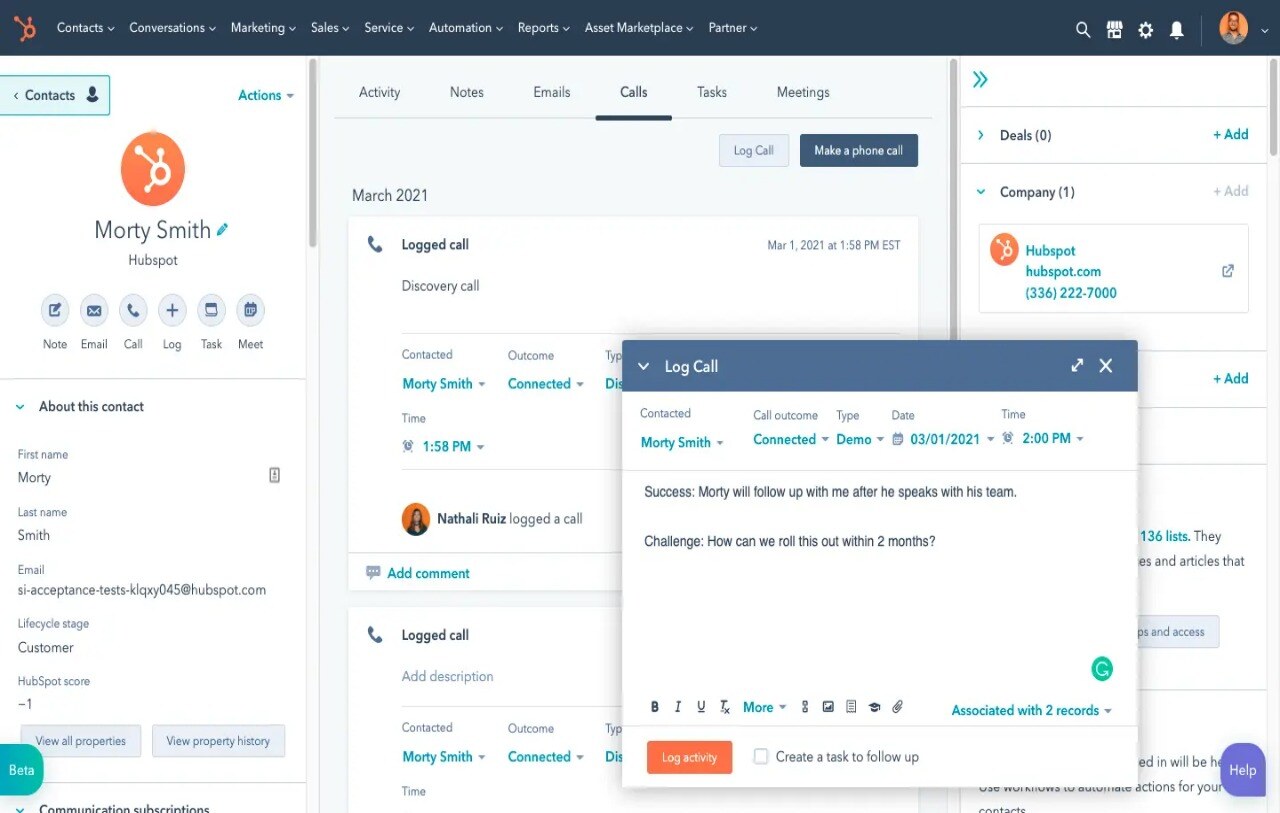Viewport: 1280px width, 813px height.
Task: Switch to Tasks tab
Action: 712,92
